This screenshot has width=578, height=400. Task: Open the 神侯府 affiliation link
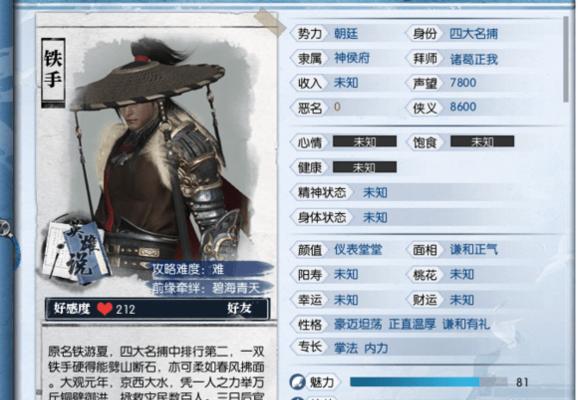(352, 58)
